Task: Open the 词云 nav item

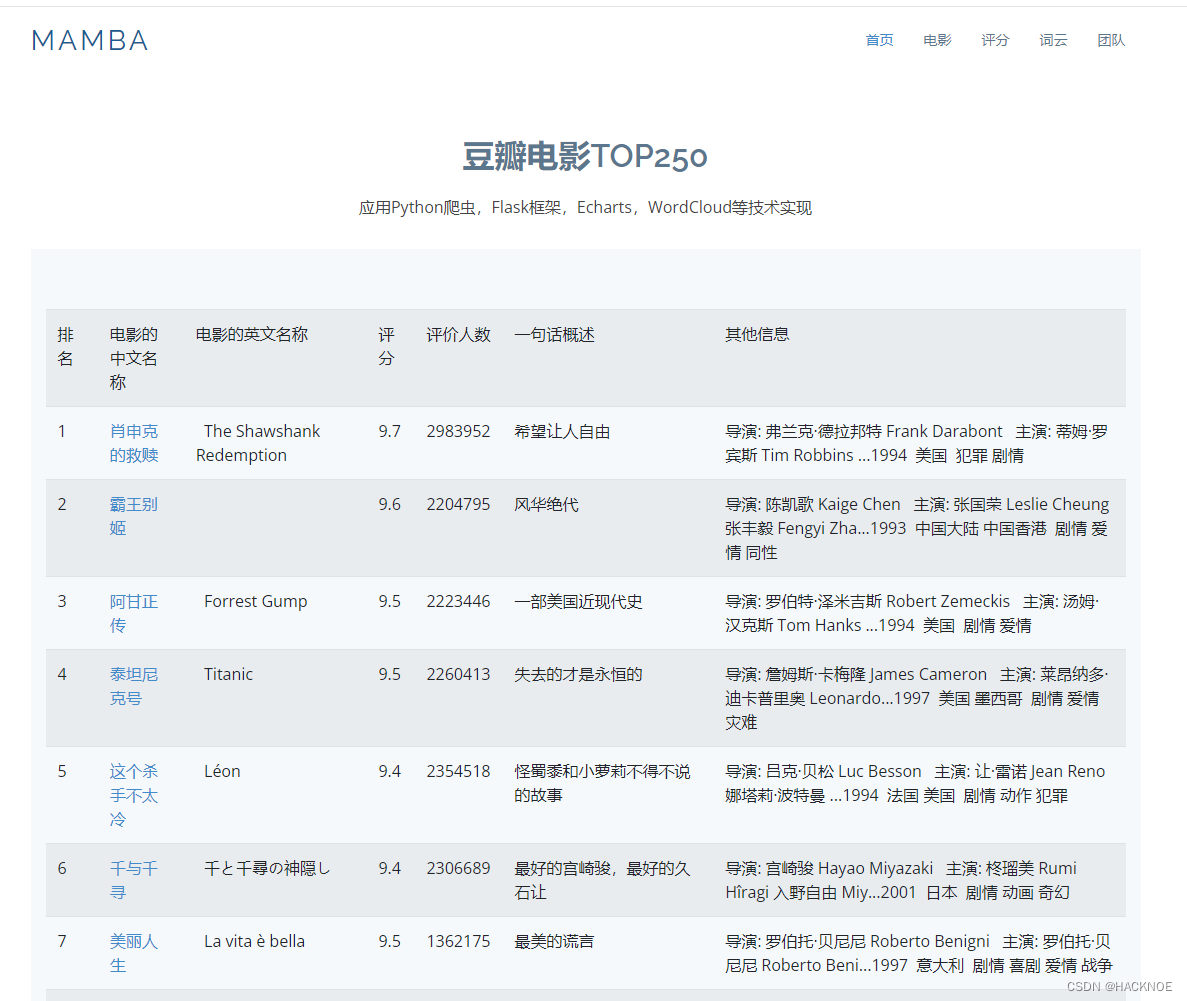Action: pos(1053,40)
